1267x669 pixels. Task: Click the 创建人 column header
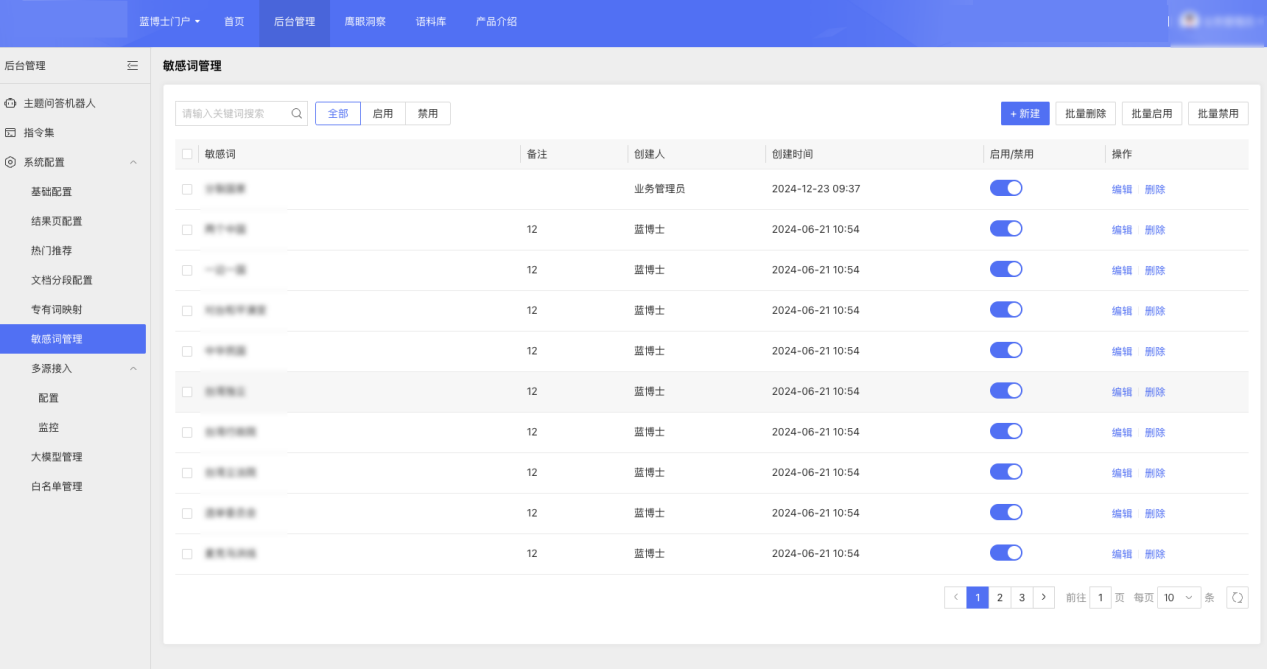(649, 154)
